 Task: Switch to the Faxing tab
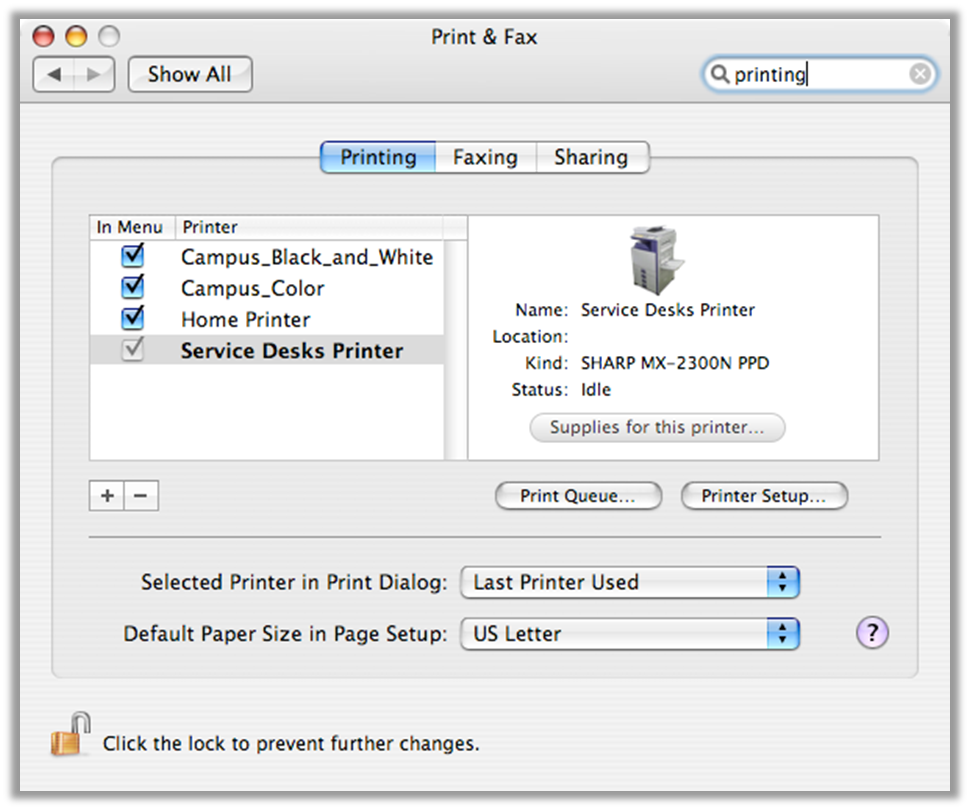click(485, 157)
